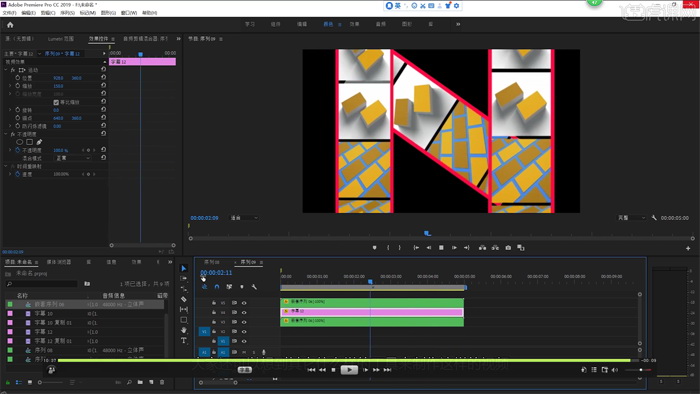Image resolution: width=700 pixels, height=394 pixels.
Task: Open the Lumetri 范围 panel tab
Action: tap(61, 39)
